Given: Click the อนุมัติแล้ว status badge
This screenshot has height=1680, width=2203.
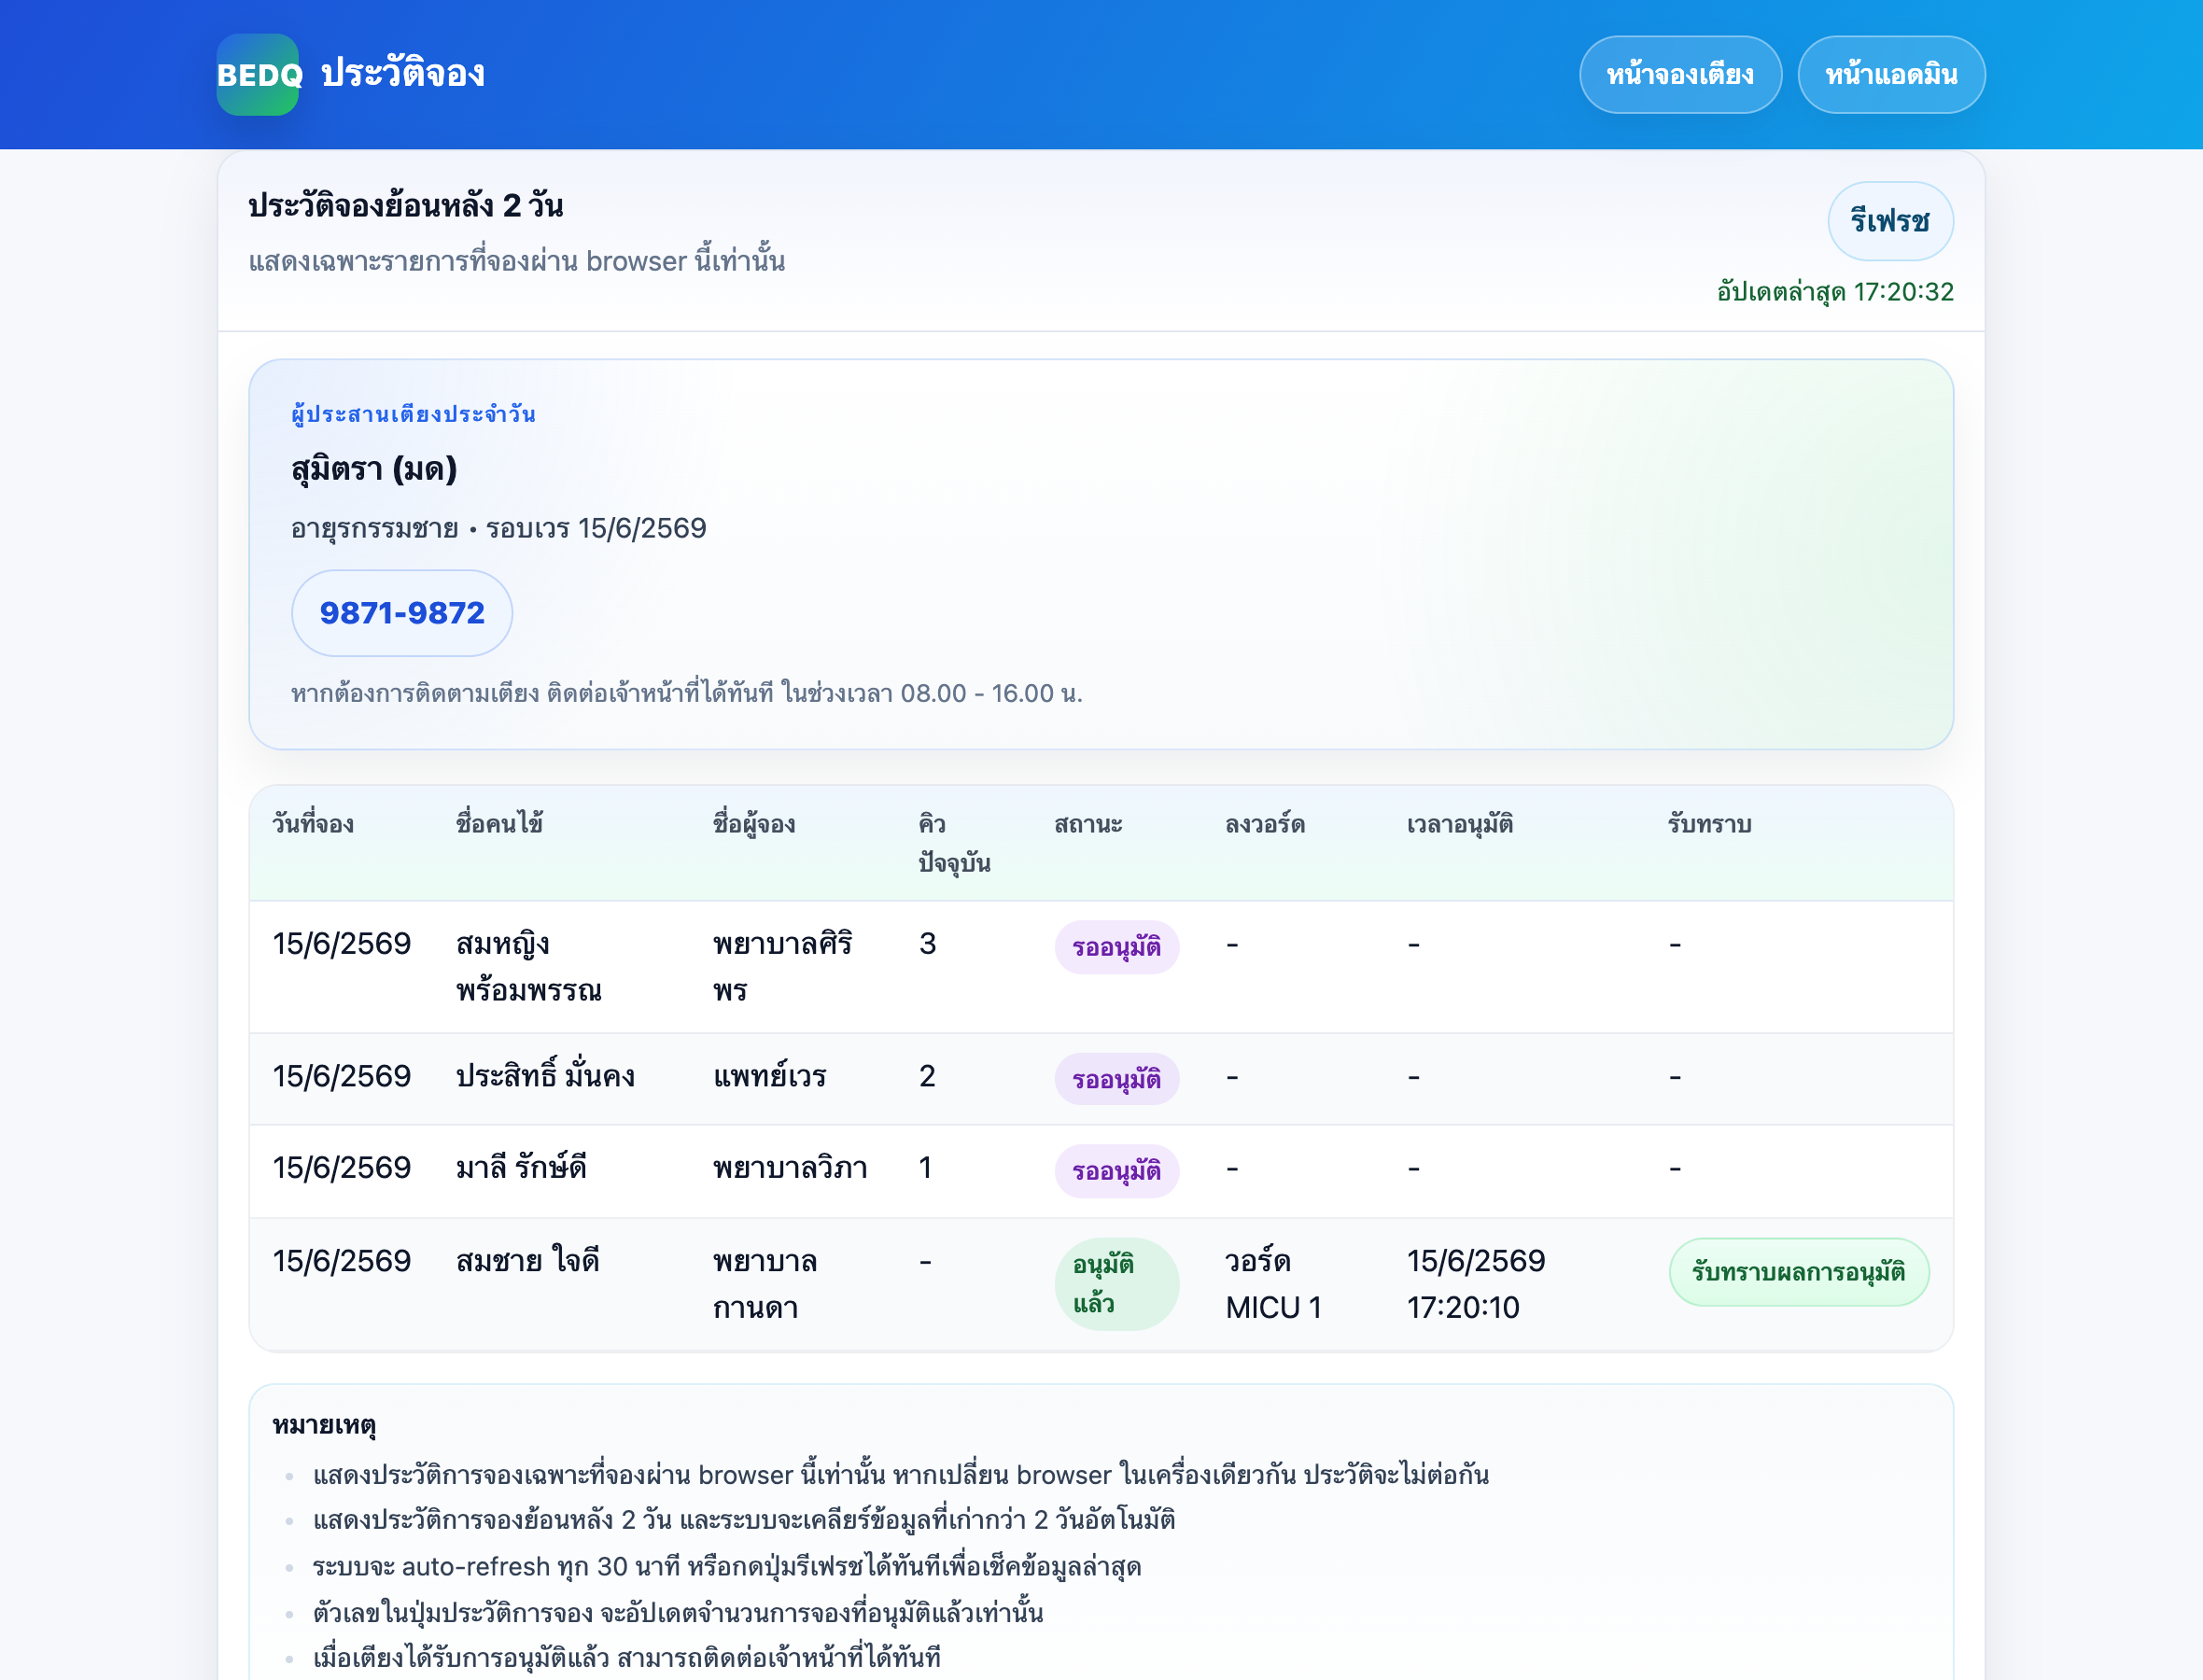Looking at the screenshot, I should (x=1117, y=1284).
